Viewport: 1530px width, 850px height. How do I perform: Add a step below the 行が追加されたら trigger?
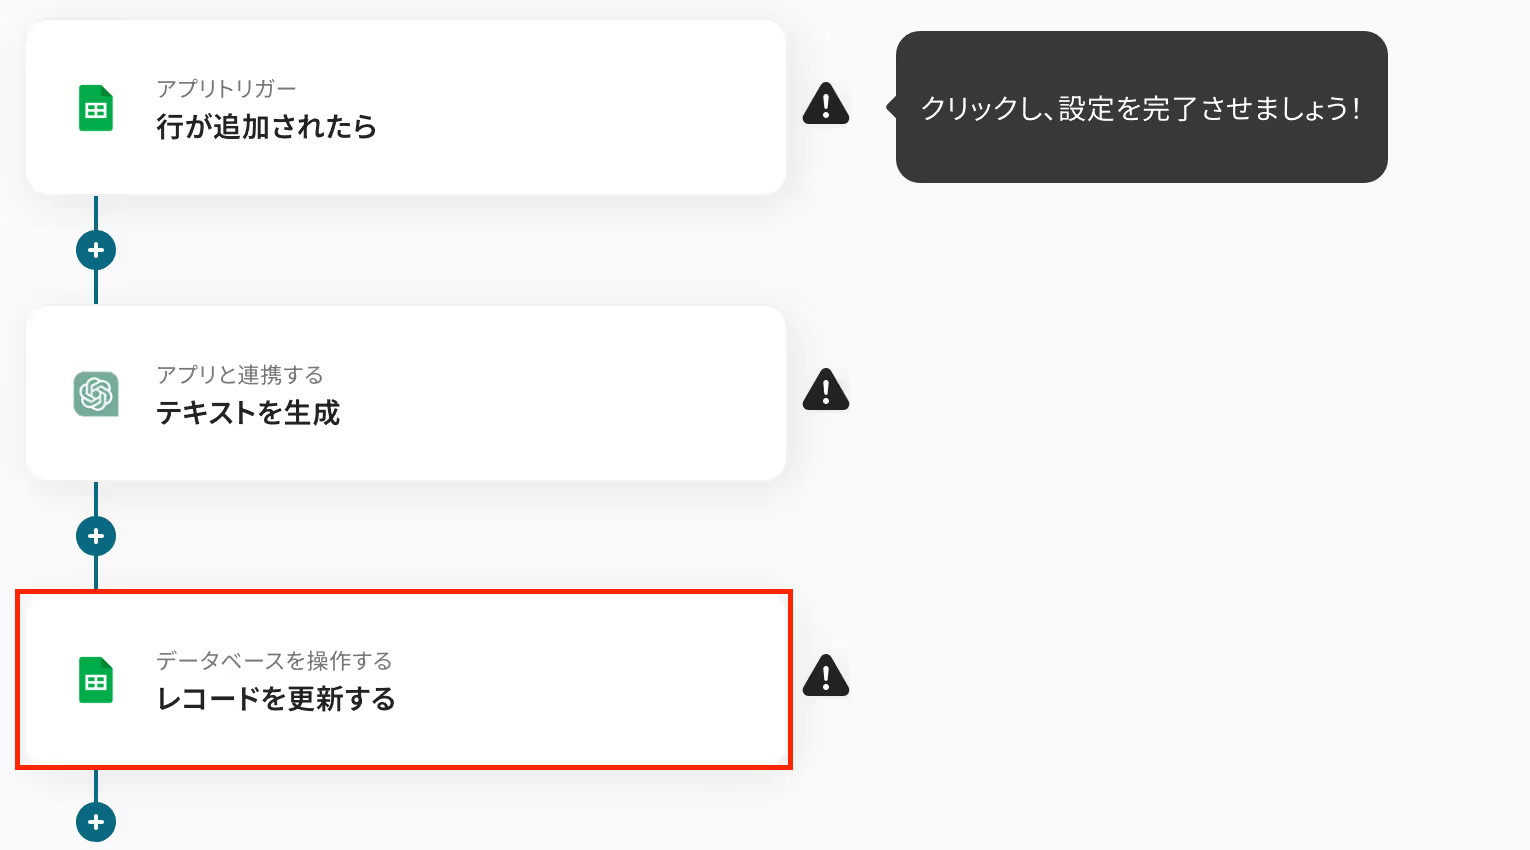coord(96,250)
